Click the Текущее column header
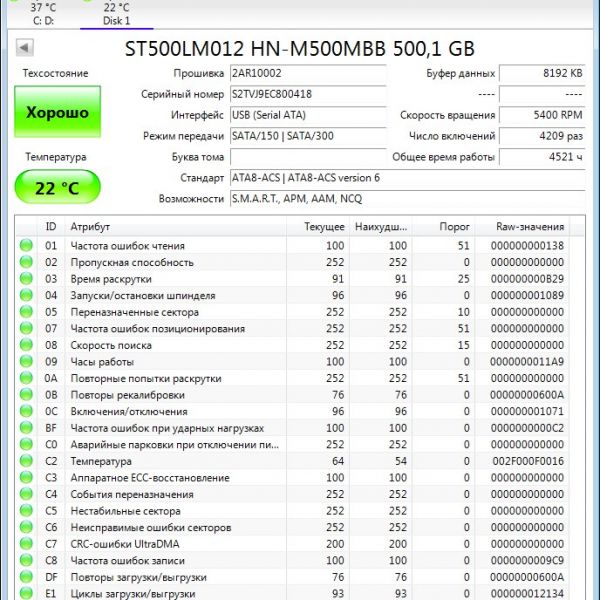Viewport: 600px width, 600px height. click(x=318, y=227)
